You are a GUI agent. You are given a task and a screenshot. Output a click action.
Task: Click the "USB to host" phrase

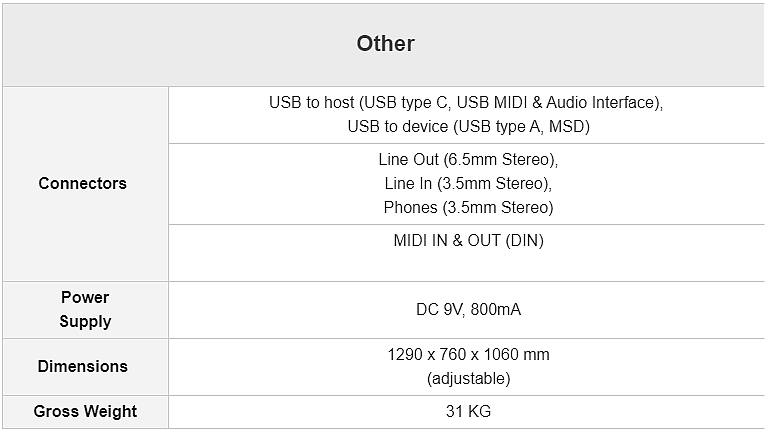pos(308,103)
